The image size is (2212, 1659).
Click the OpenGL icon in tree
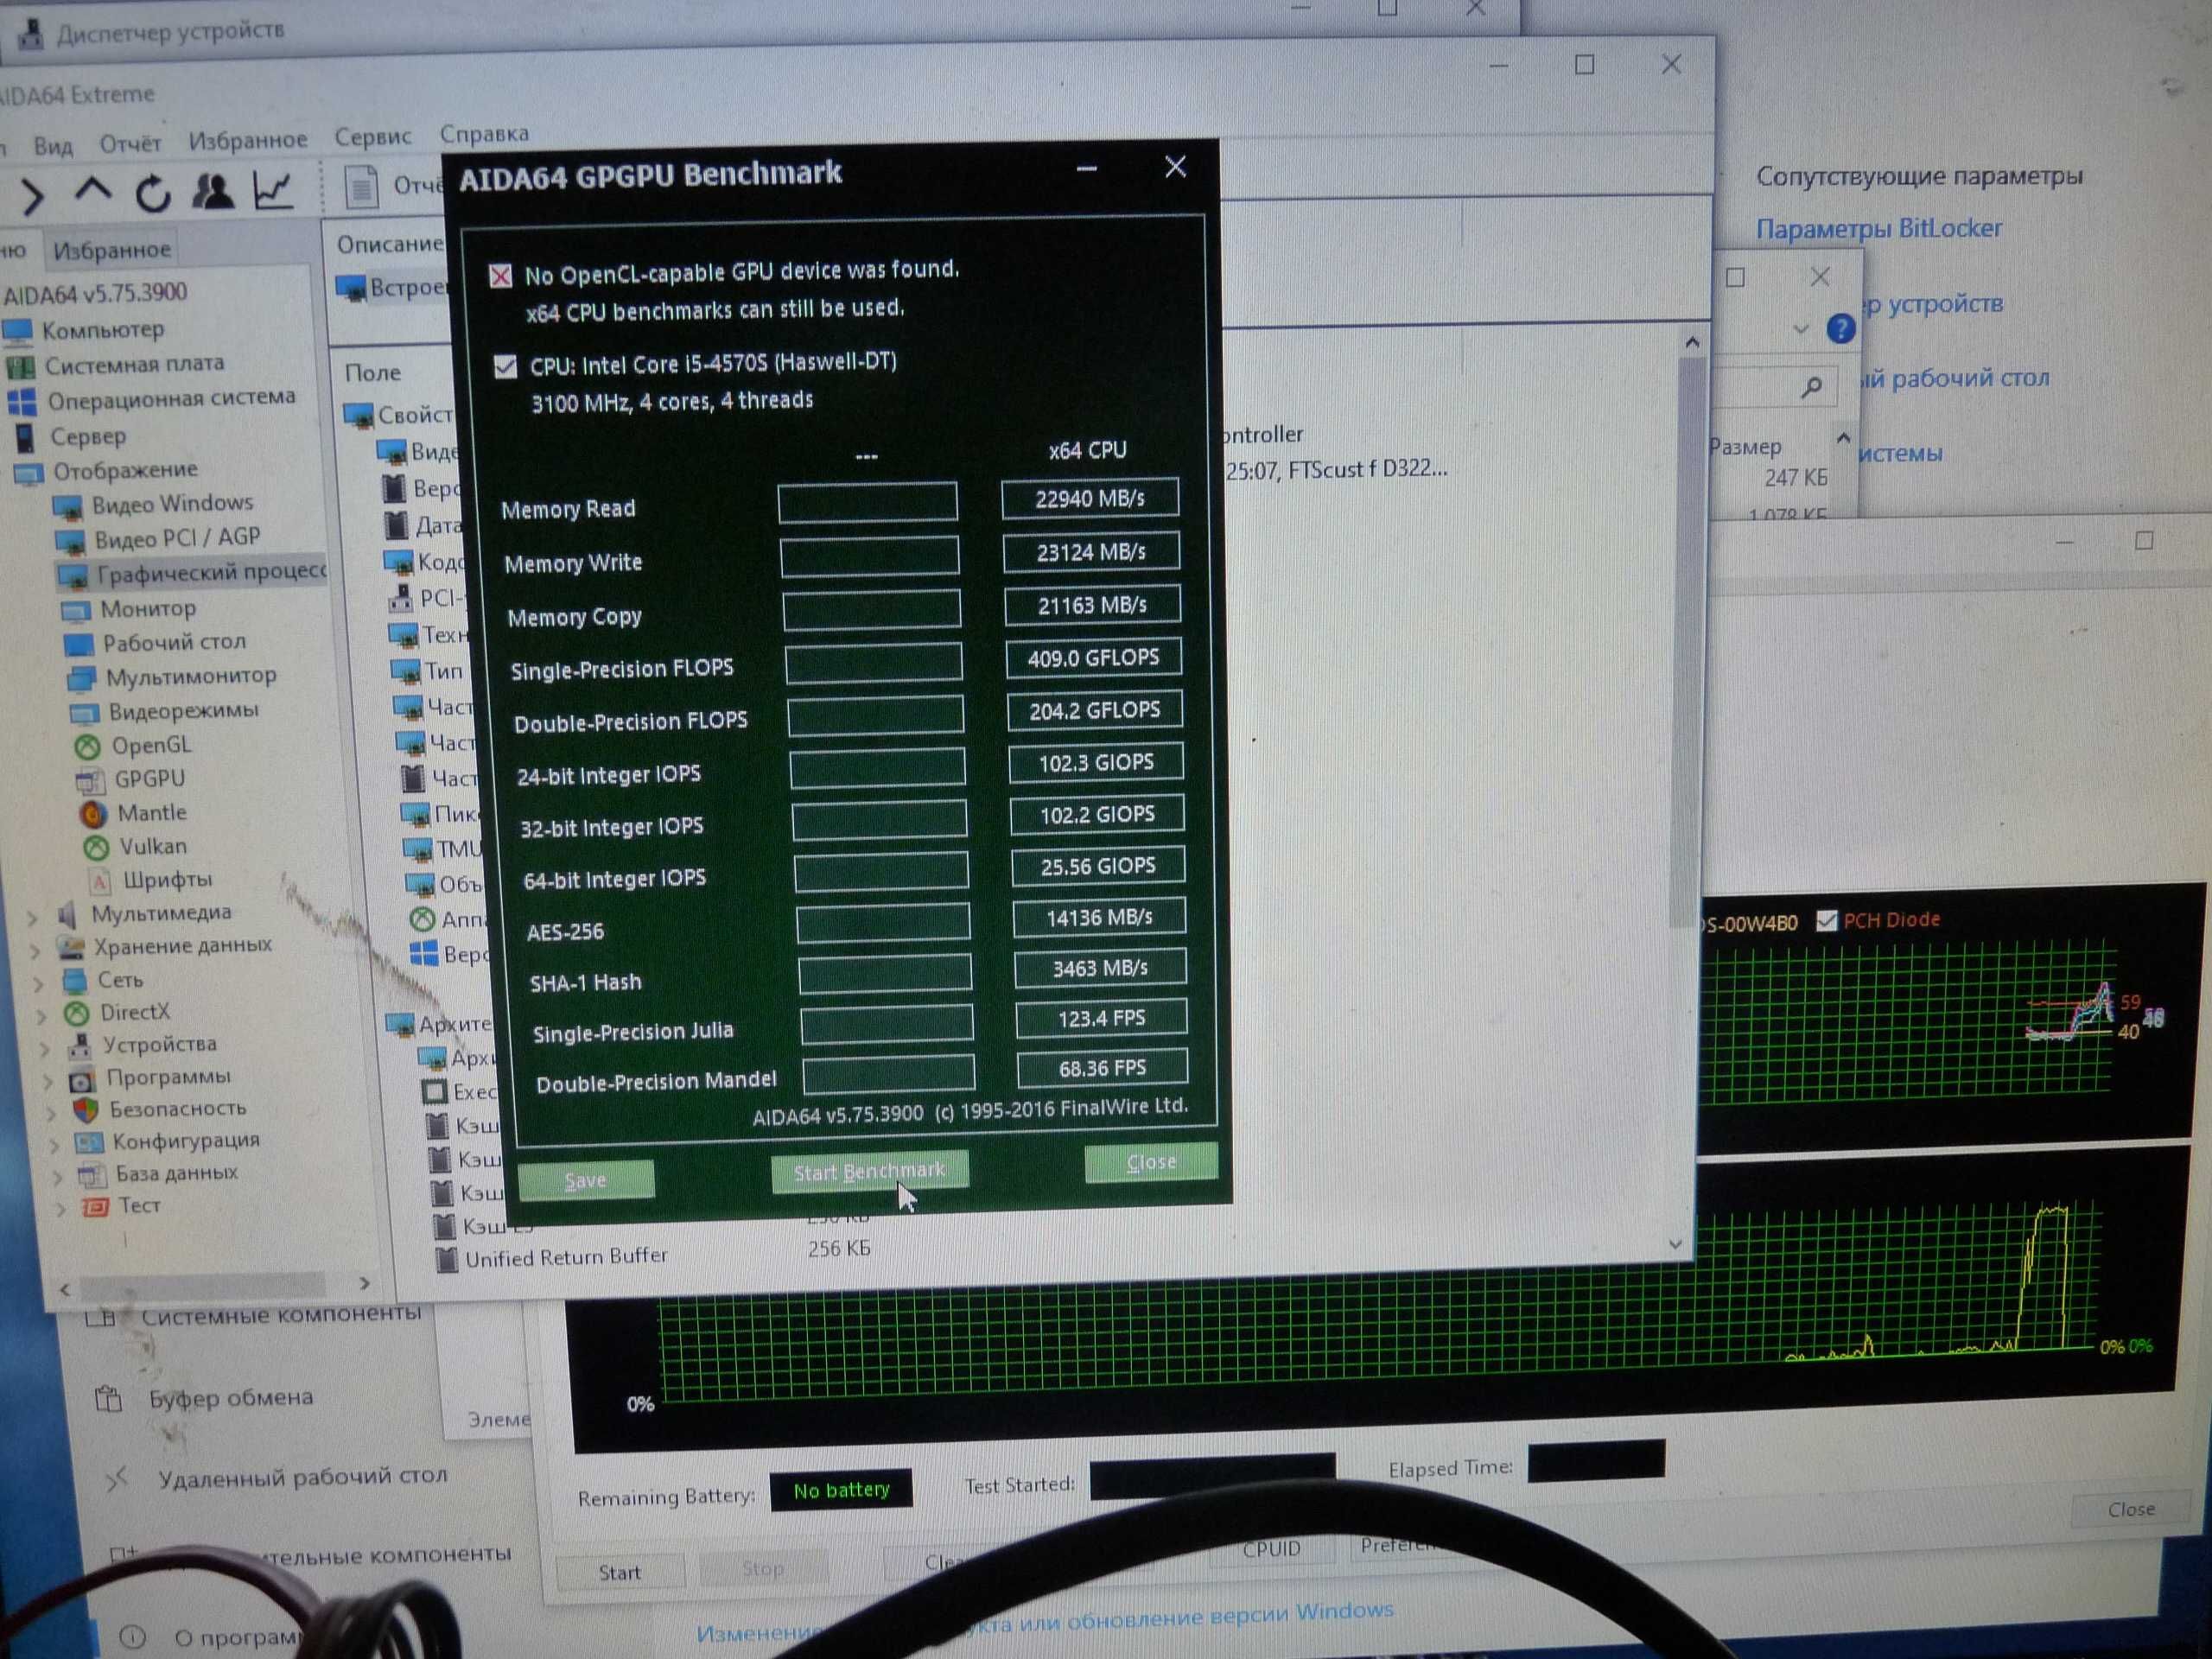[x=88, y=746]
